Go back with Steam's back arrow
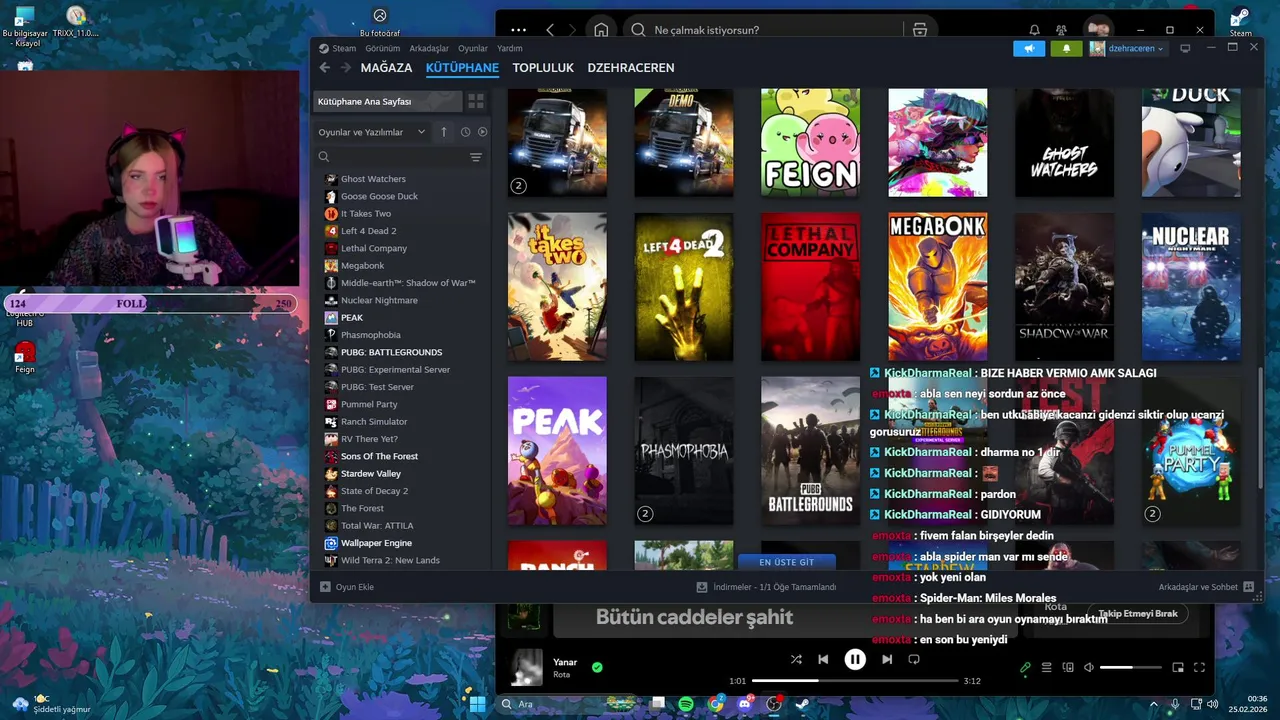 (325, 68)
